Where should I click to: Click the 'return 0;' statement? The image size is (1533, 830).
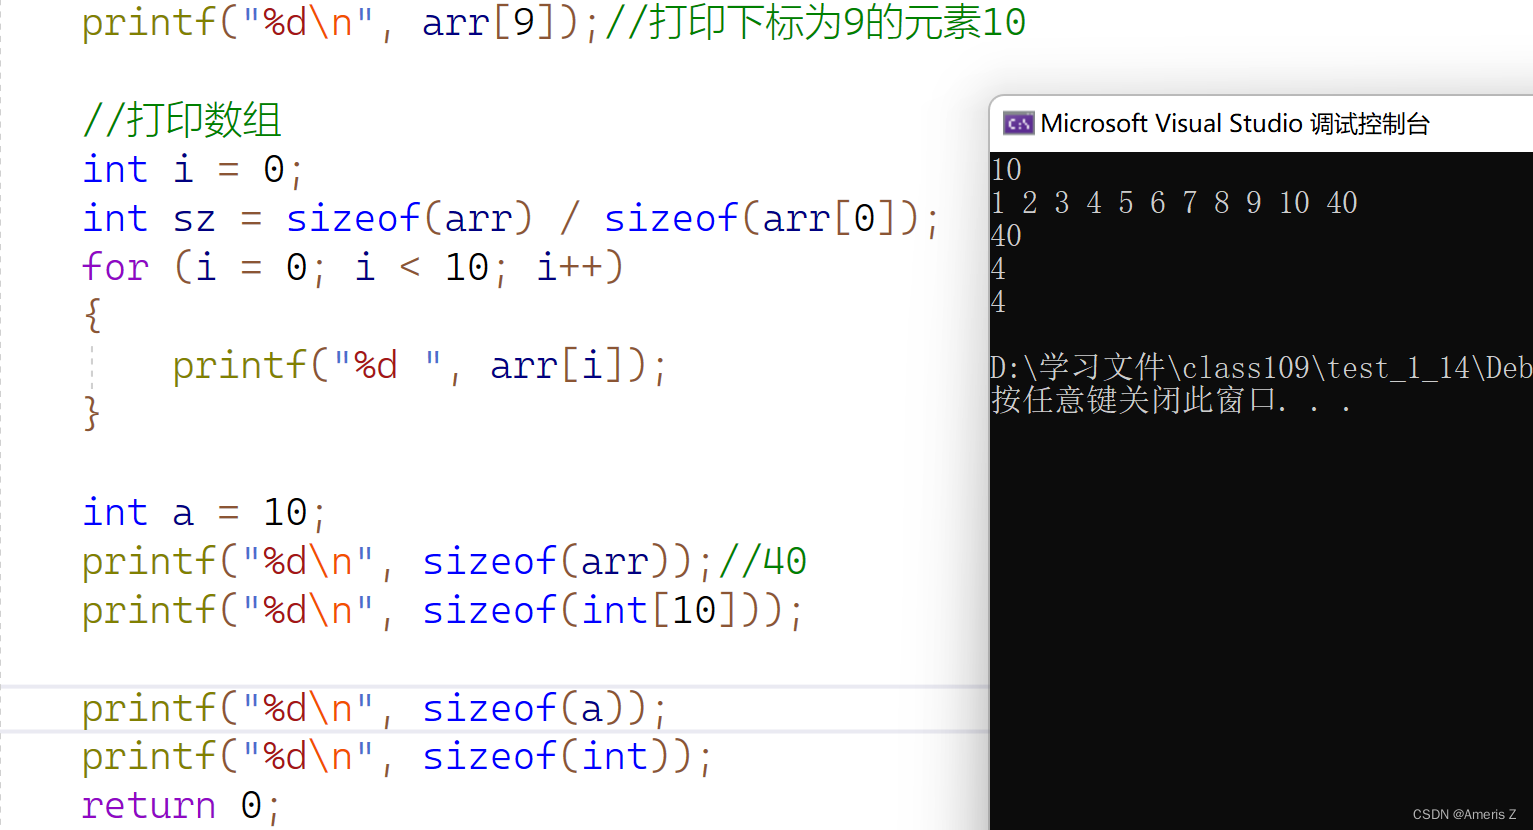point(182,805)
